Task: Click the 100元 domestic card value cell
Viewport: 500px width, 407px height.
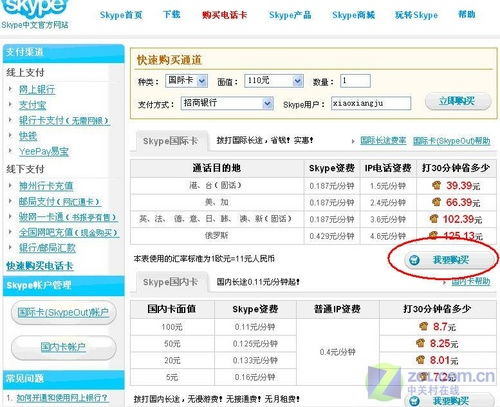Action: [x=172, y=327]
